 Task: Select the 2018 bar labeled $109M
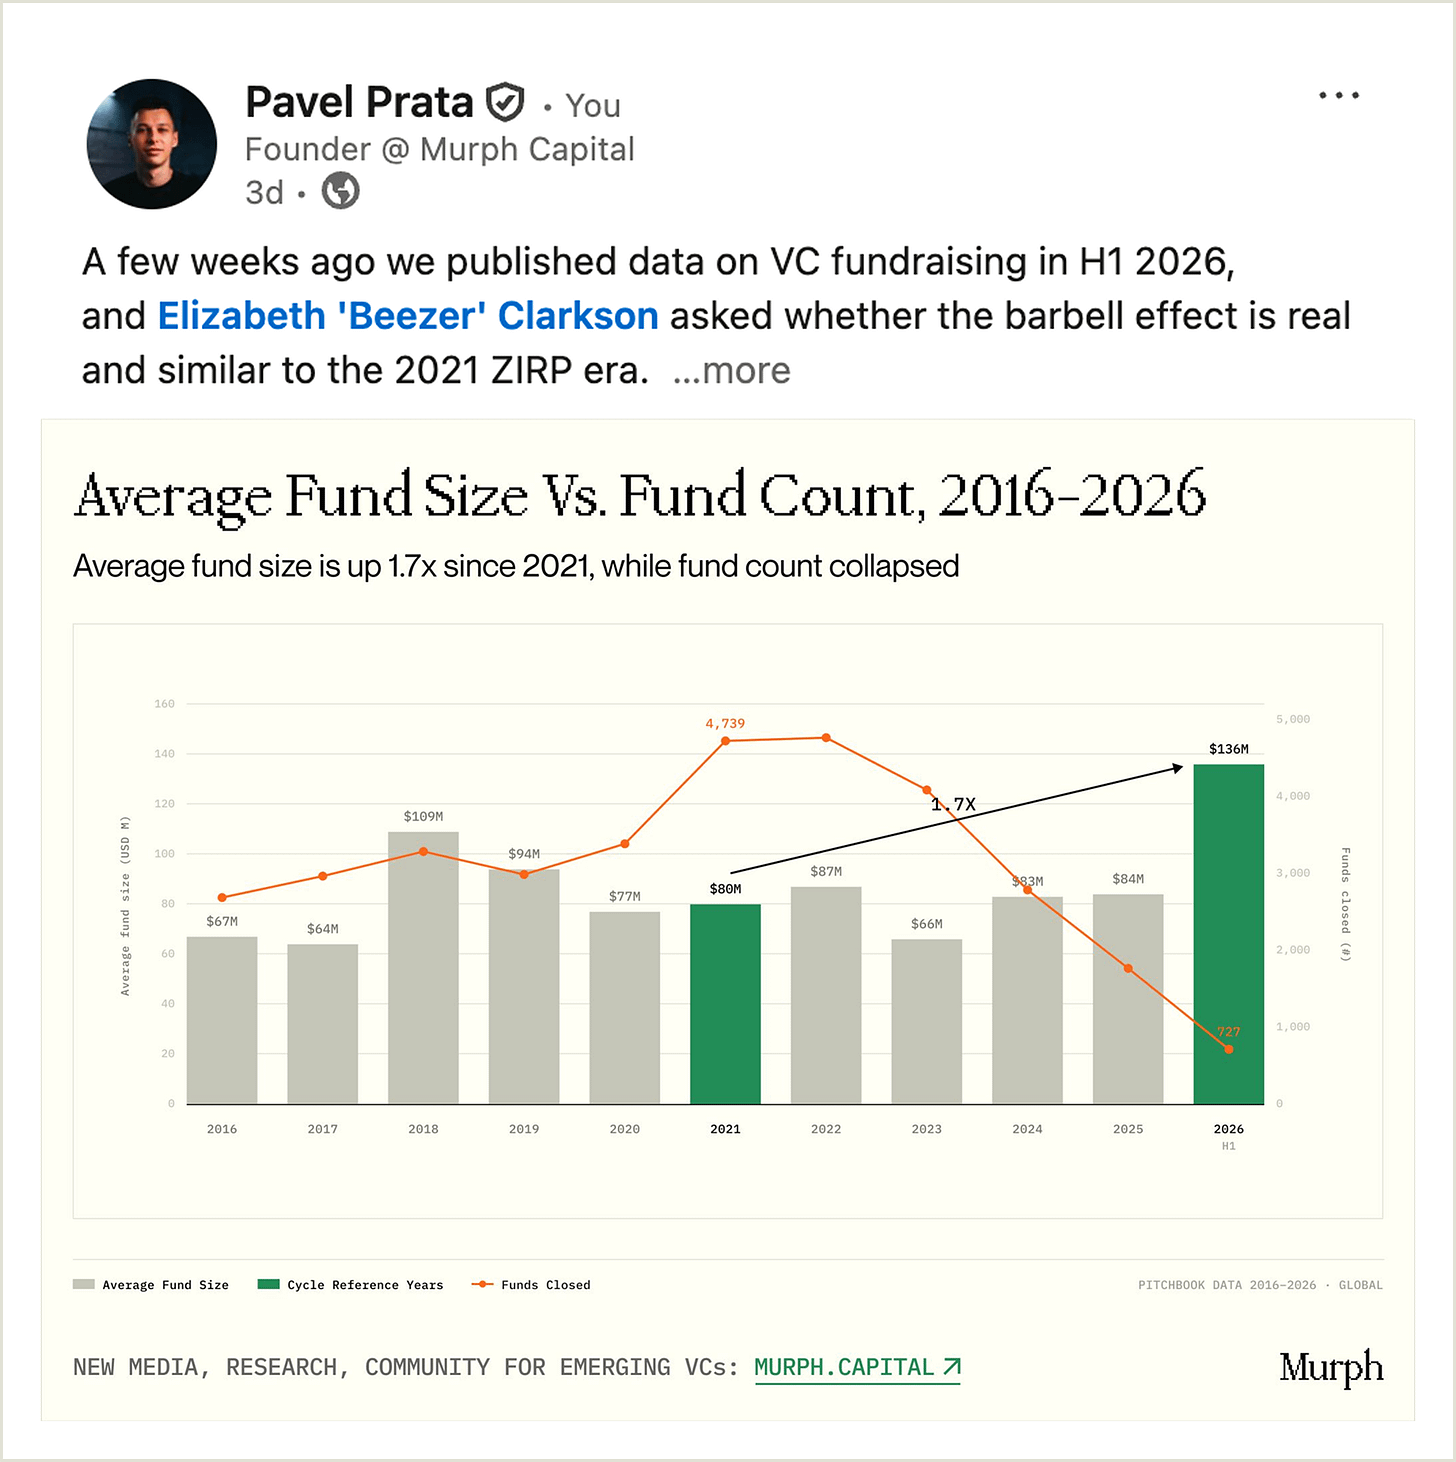[x=423, y=968]
